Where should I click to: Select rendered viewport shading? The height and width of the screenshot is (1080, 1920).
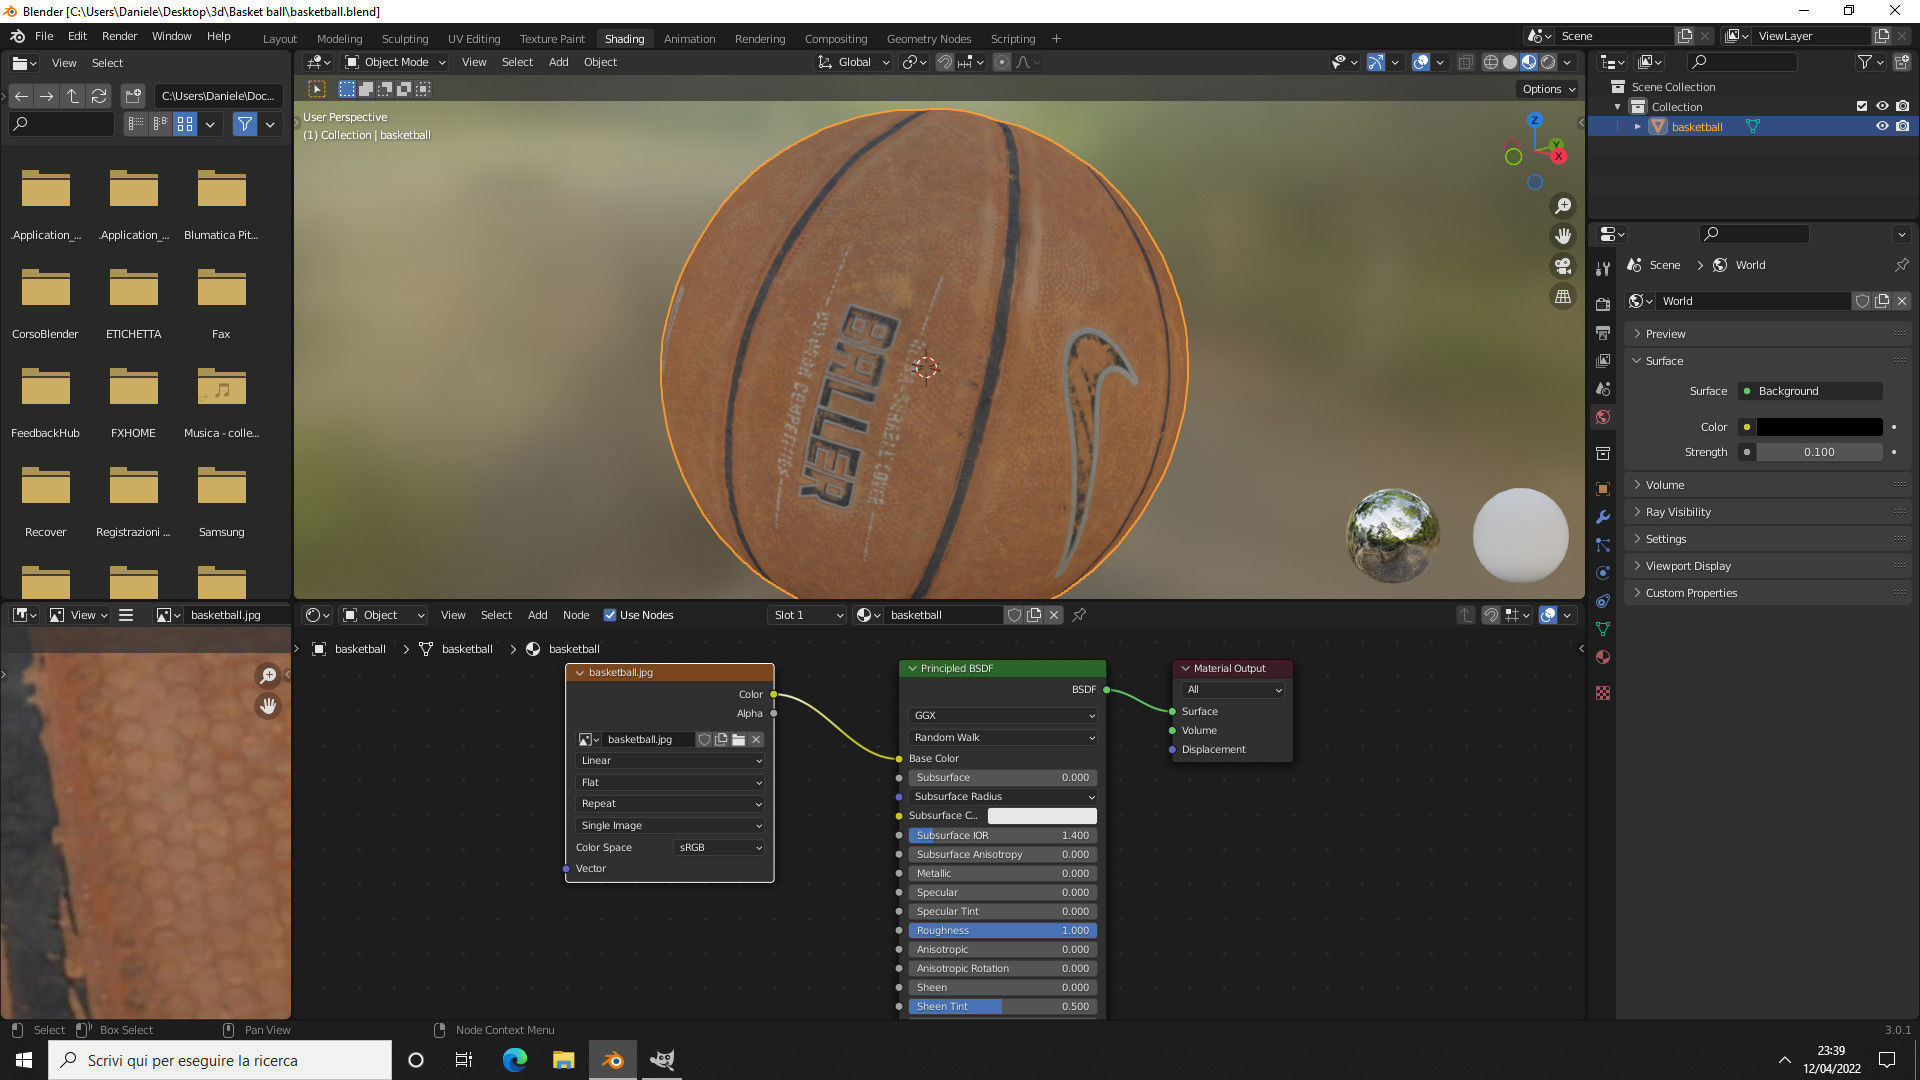coord(1548,62)
